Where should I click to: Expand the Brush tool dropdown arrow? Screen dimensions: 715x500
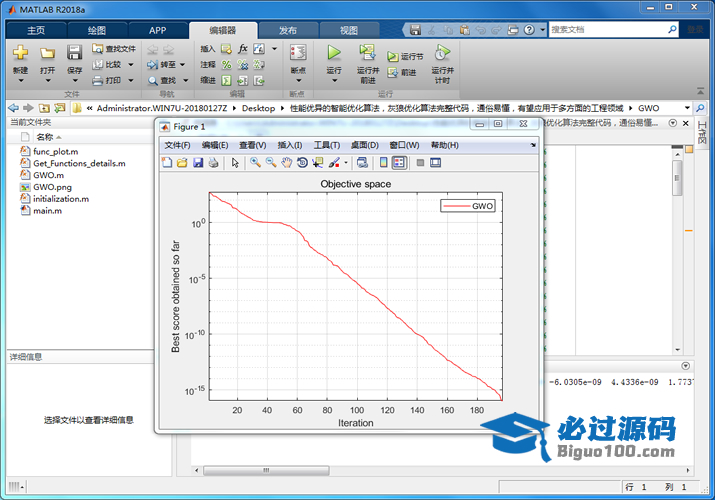pos(345,163)
